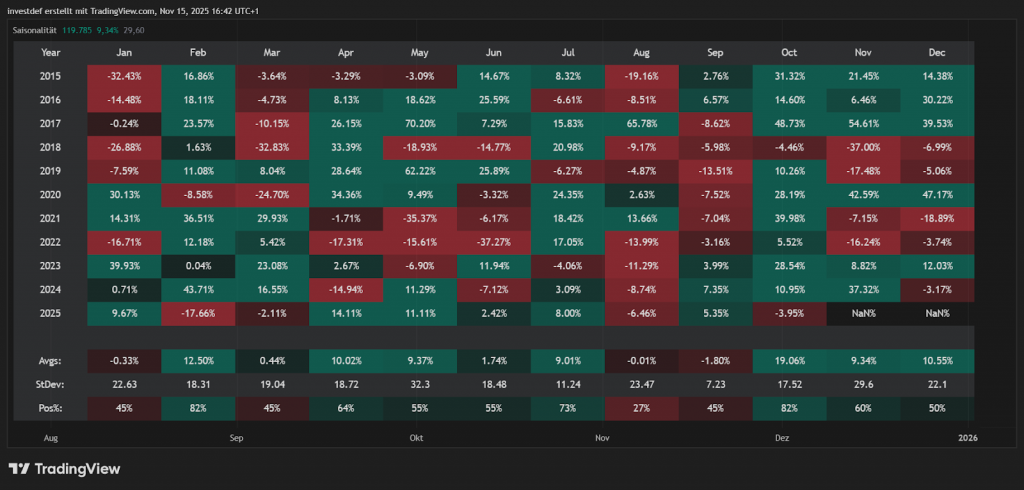Viewport: 1024px width, 490px height.
Task: Click the Year column header
Action: [x=51, y=52]
